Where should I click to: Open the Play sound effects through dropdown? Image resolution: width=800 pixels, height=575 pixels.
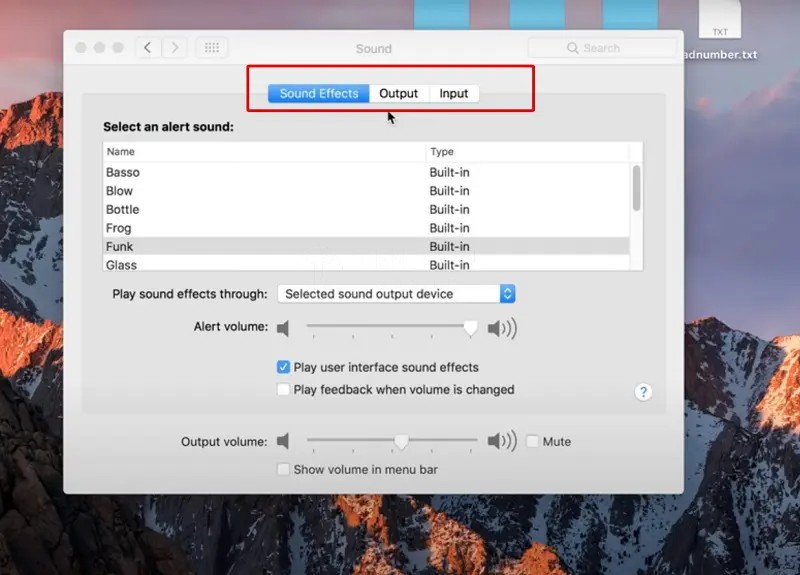pyautogui.click(x=396, y=294)
